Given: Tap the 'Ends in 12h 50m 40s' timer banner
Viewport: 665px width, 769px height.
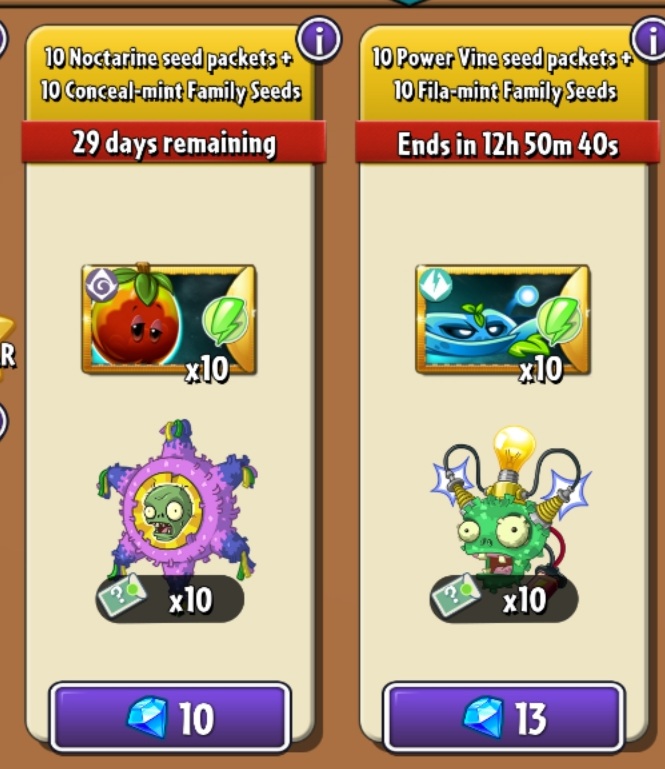Looking at the screenshot, I should pyautogui.click(x=507, y=143).
